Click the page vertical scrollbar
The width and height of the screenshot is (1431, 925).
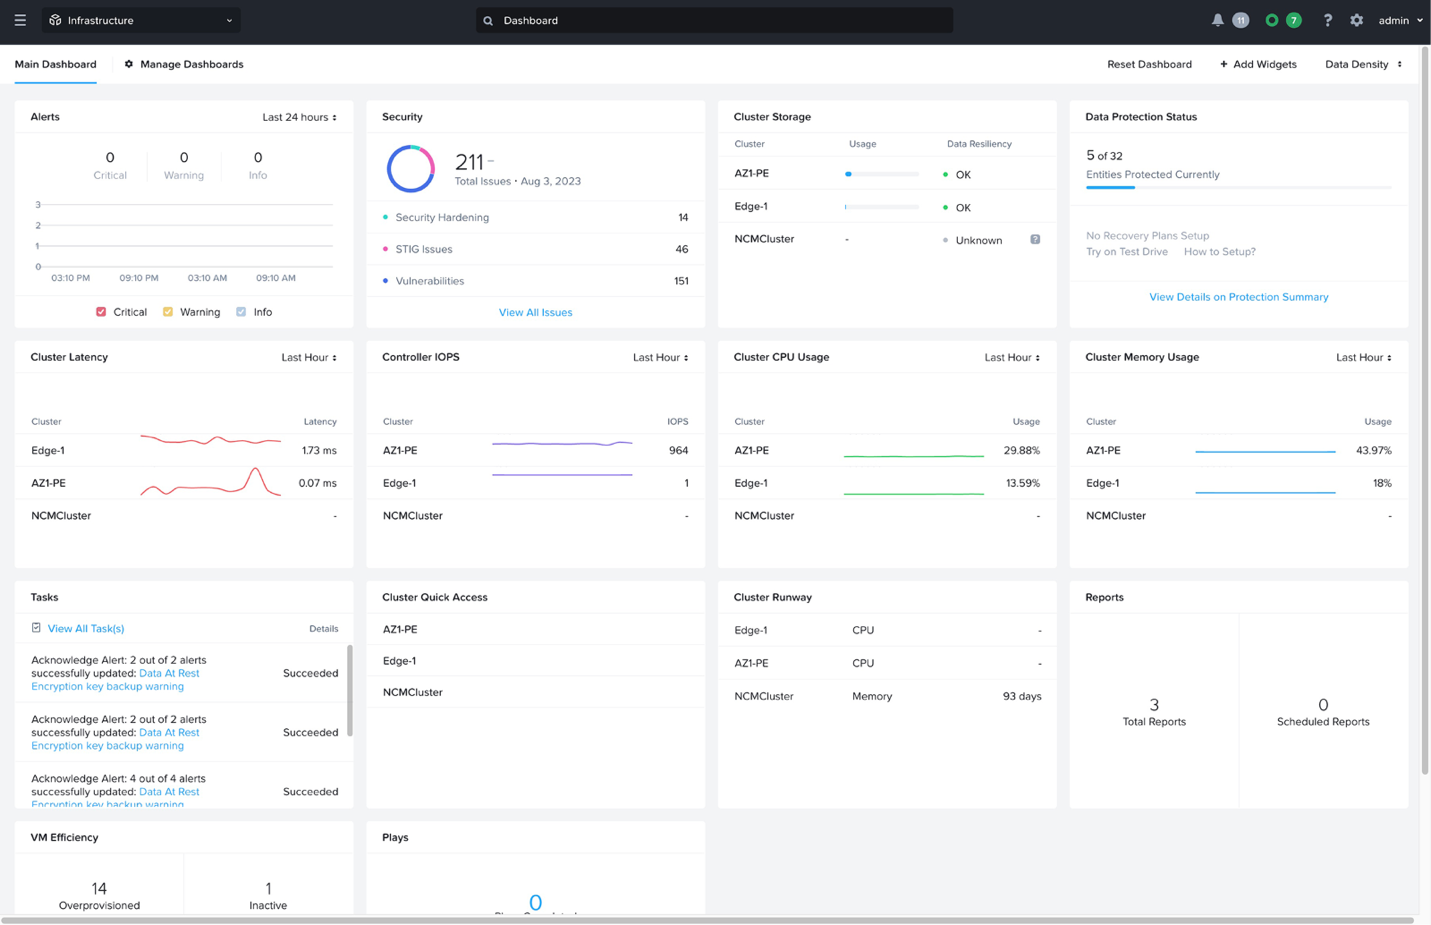coord(1425,410)
